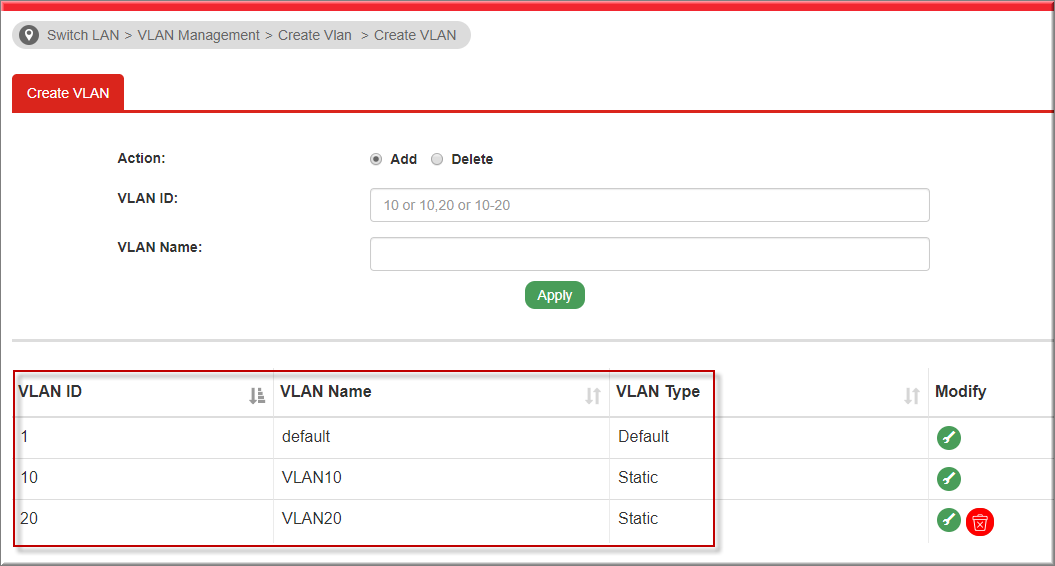1055x566 pixels.
Task: Edit VLAN10 using its wrench icon
Action: (949, 479)
